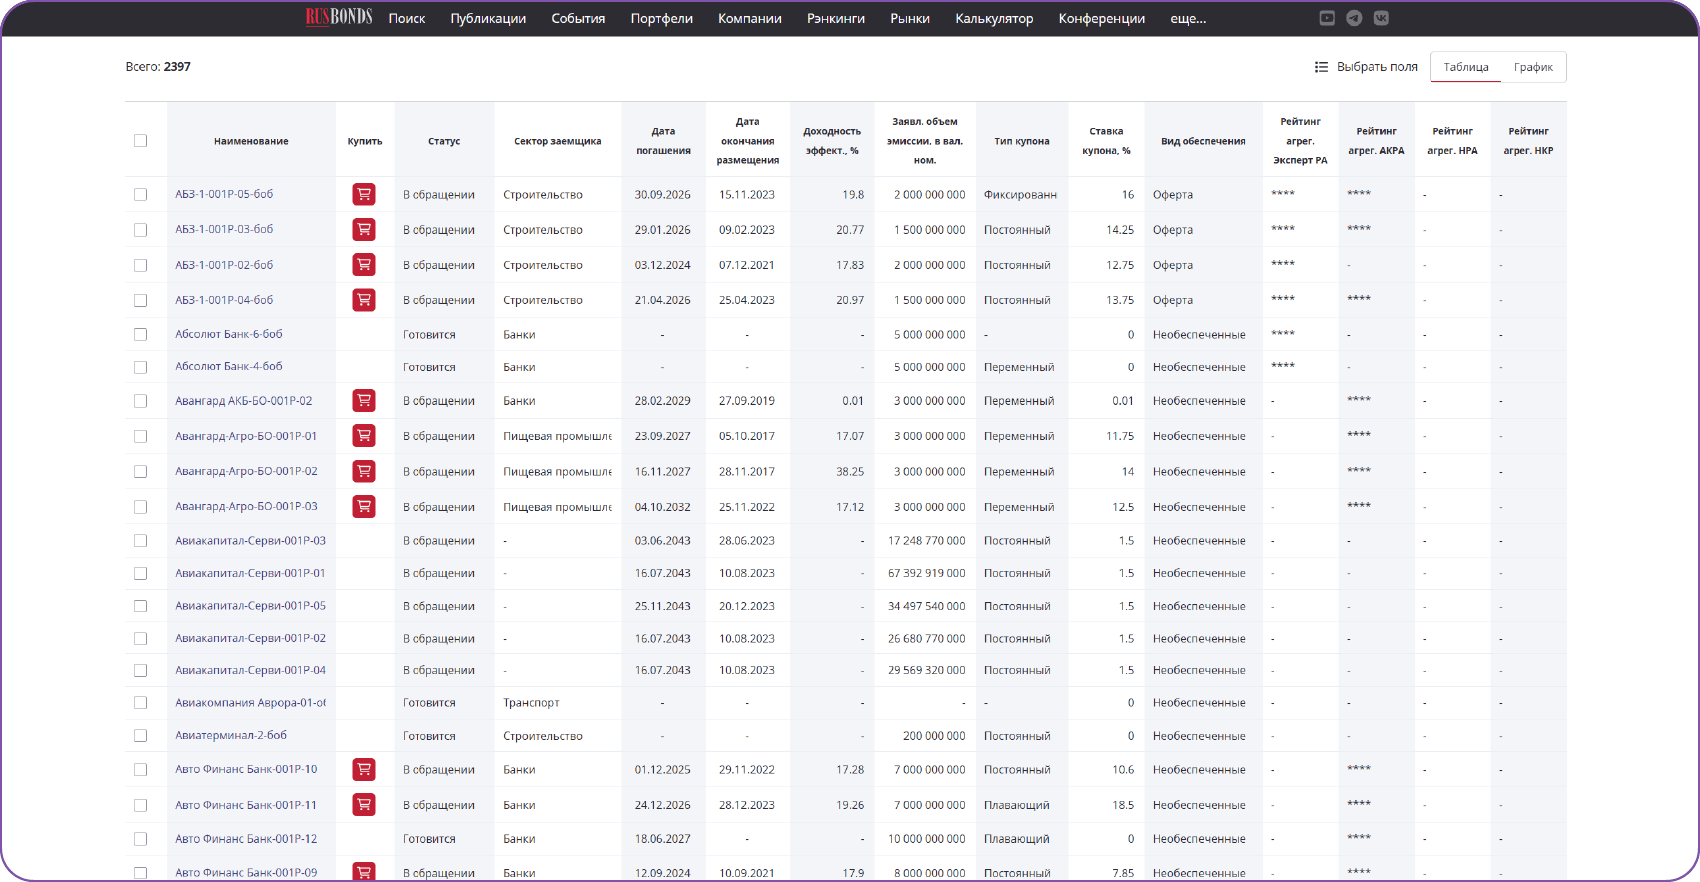
Task: Check the box for АБЗ-1-001Р-05-боб
Action: coord(140,194)
